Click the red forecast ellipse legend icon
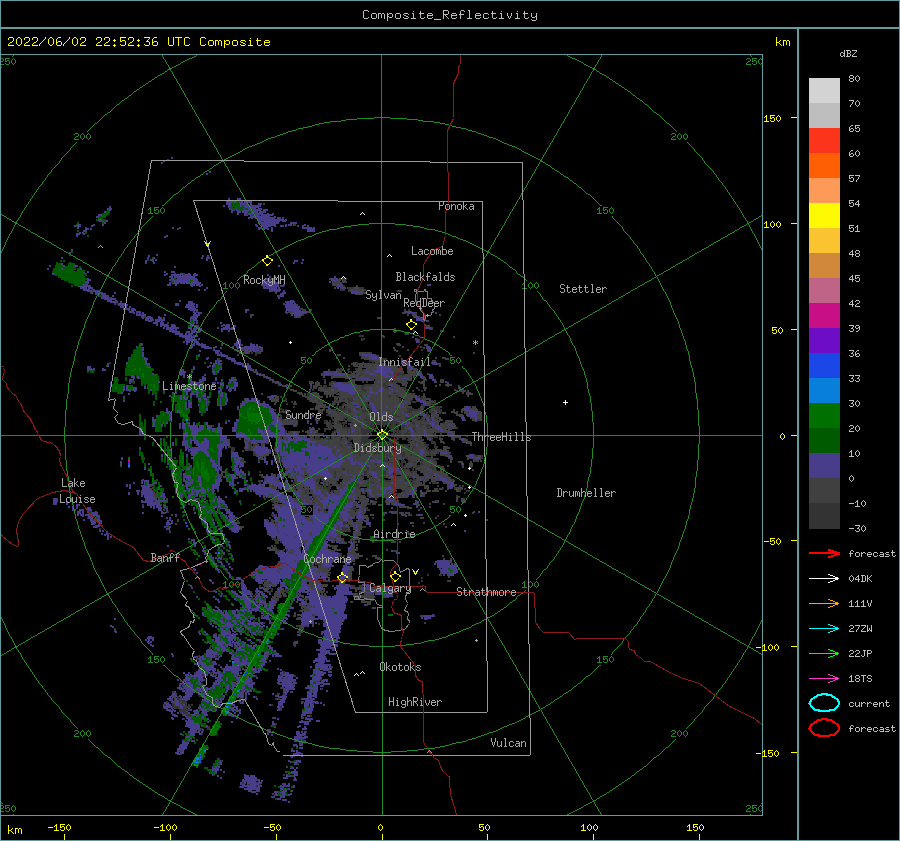The image size is (900, 841). click(824, 728)
